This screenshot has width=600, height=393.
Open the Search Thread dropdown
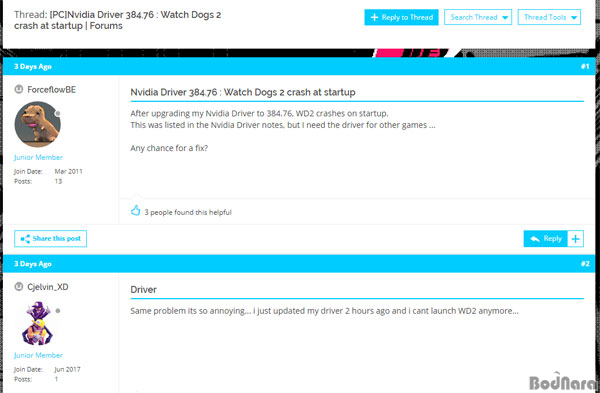(x=478, y=17)
